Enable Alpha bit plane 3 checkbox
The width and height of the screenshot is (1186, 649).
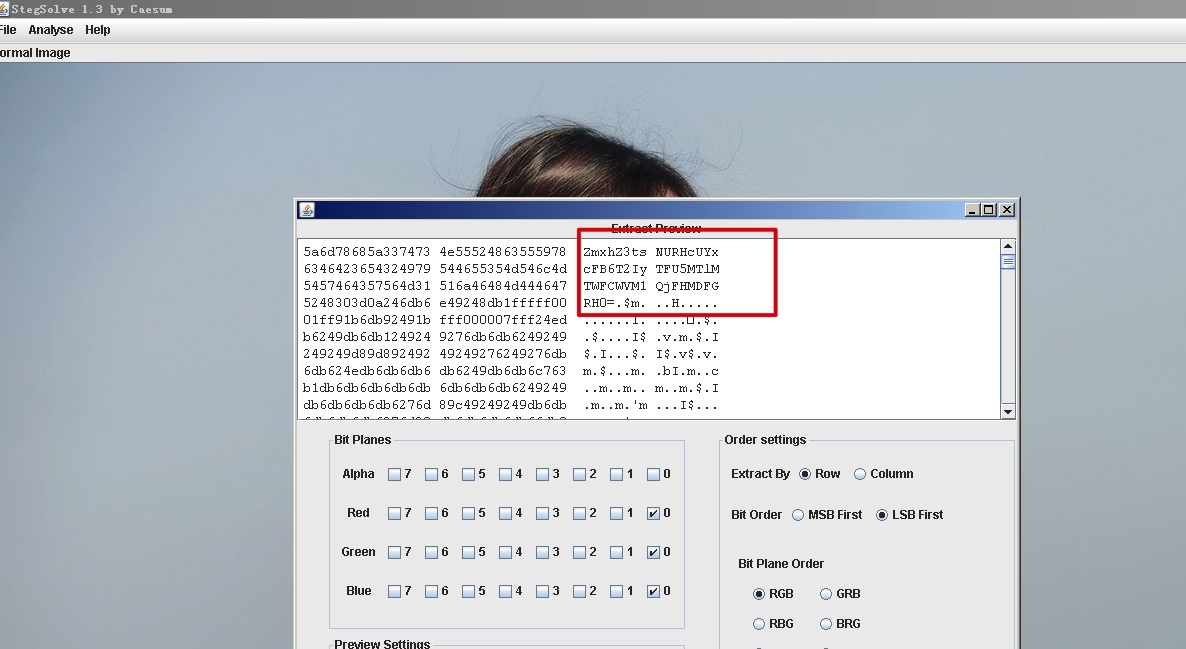[x=542, y=474]
